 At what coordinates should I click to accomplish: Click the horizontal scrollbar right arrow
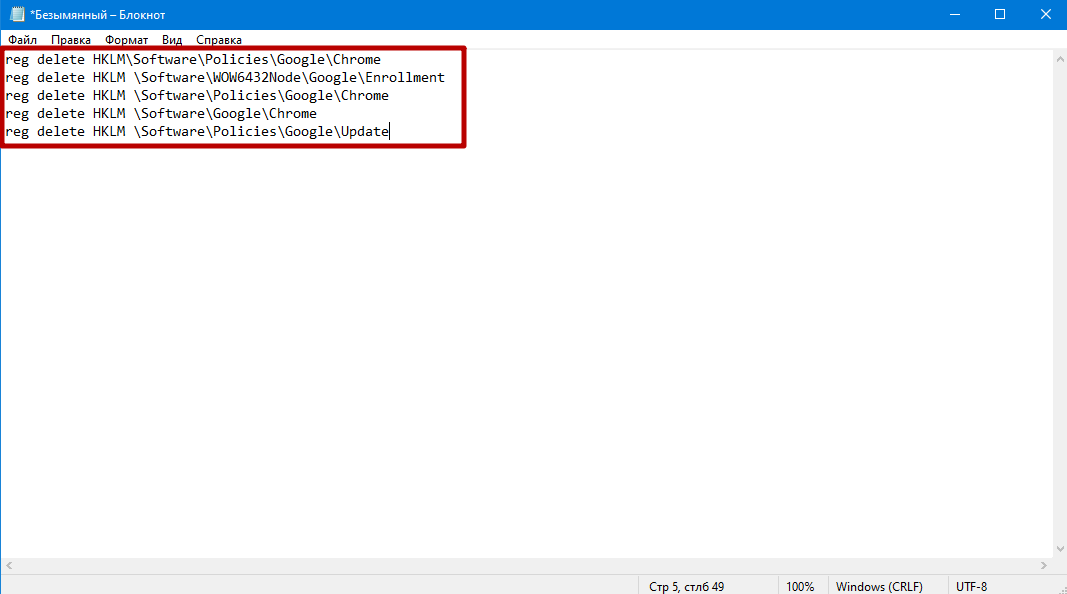(x=1043, y=566)
